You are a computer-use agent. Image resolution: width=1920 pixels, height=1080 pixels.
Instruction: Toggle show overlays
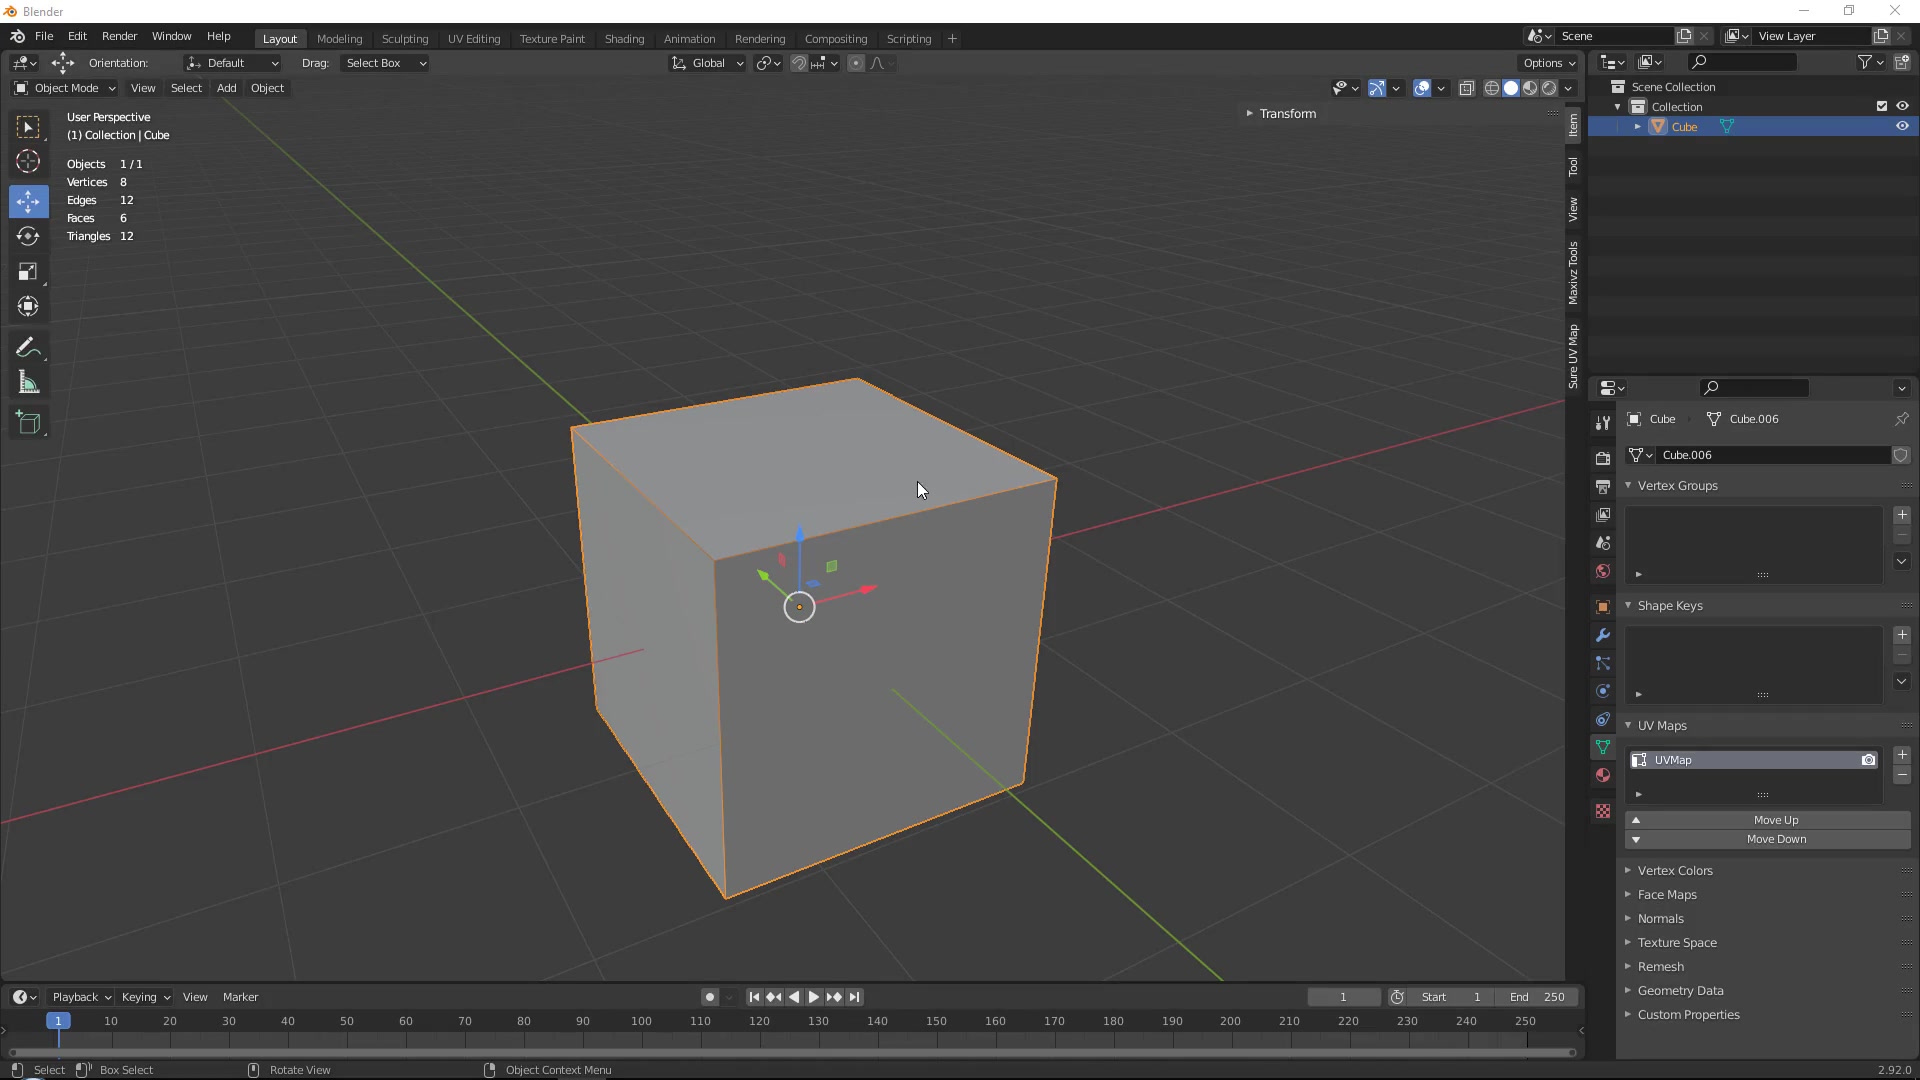pos(1422,88)
